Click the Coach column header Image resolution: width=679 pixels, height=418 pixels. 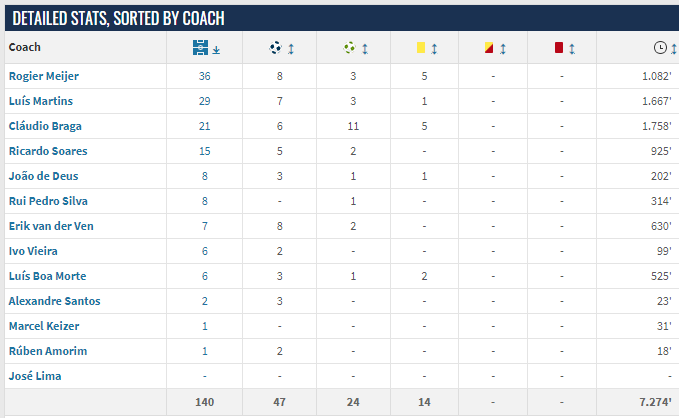click(25, 47)
